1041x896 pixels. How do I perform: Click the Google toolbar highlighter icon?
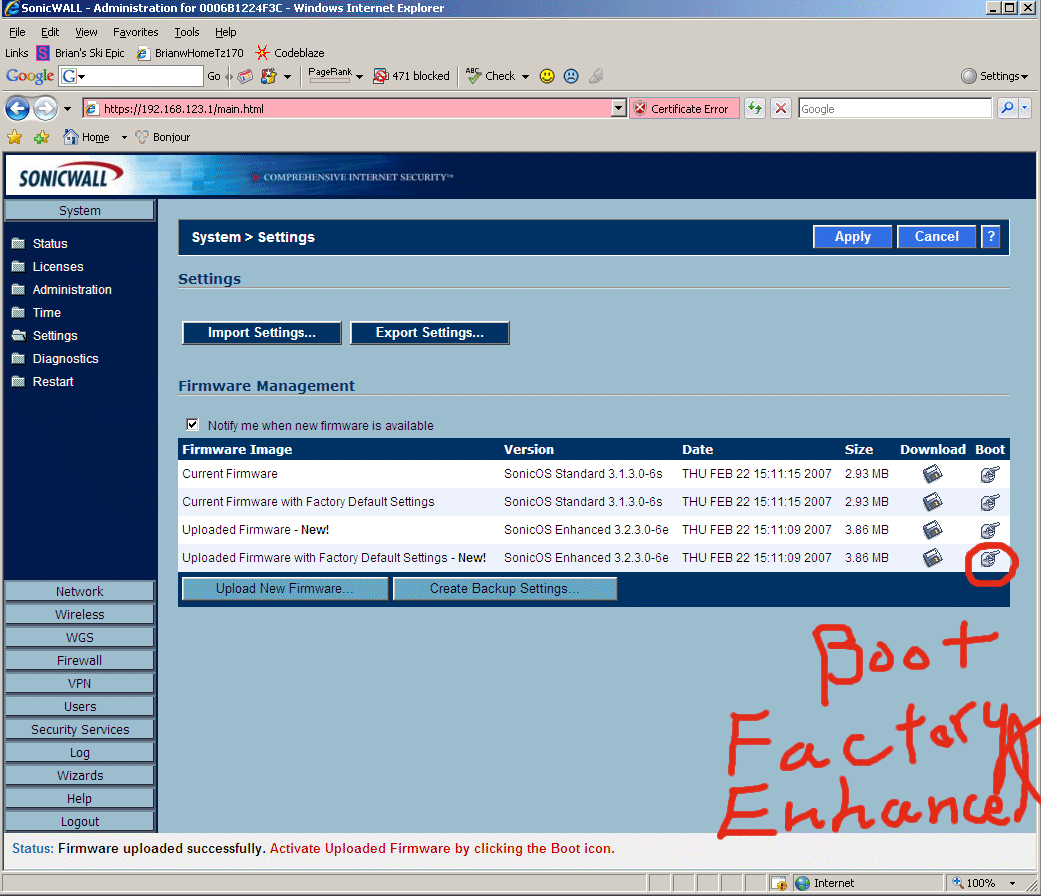click(596, 76)
